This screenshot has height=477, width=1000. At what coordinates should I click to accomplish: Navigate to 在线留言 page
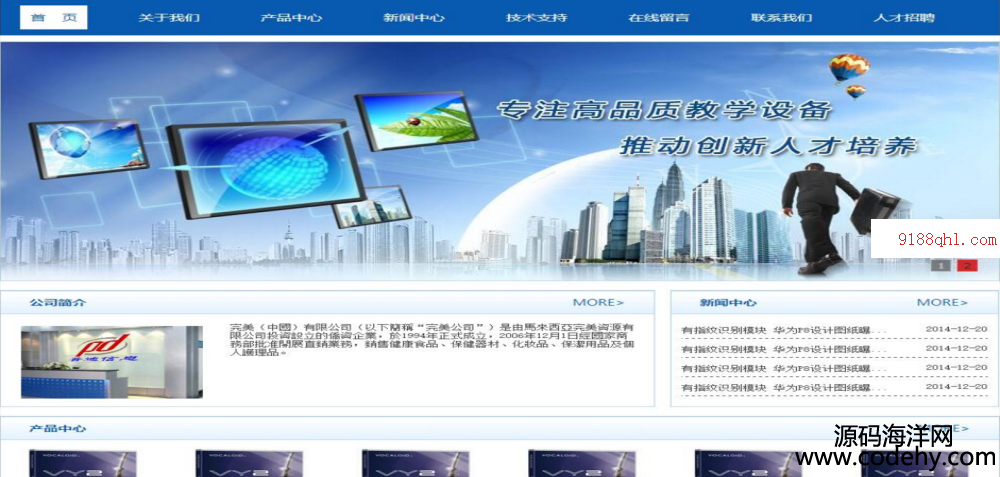[659, 17]
